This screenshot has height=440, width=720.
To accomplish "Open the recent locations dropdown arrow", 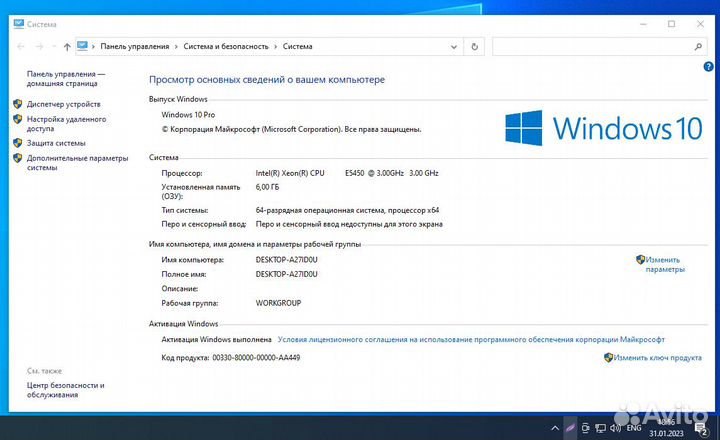I will click(x=54, y=46).
